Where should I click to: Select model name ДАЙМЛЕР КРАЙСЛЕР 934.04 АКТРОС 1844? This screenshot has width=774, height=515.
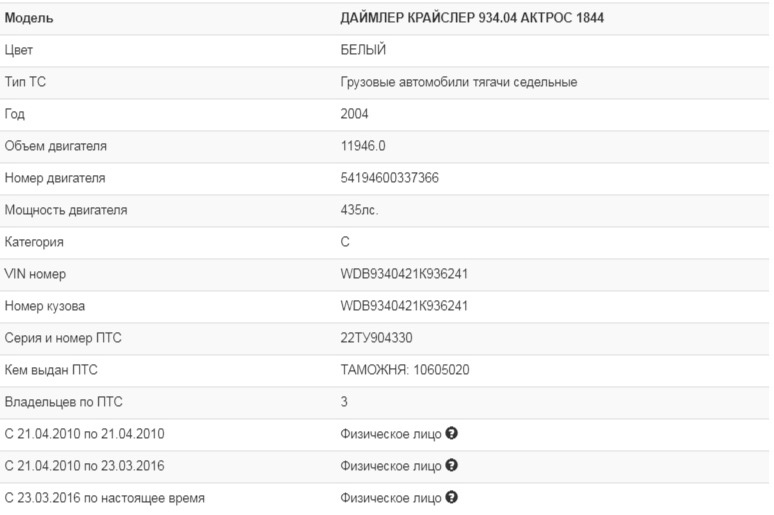tap(472, 18)
